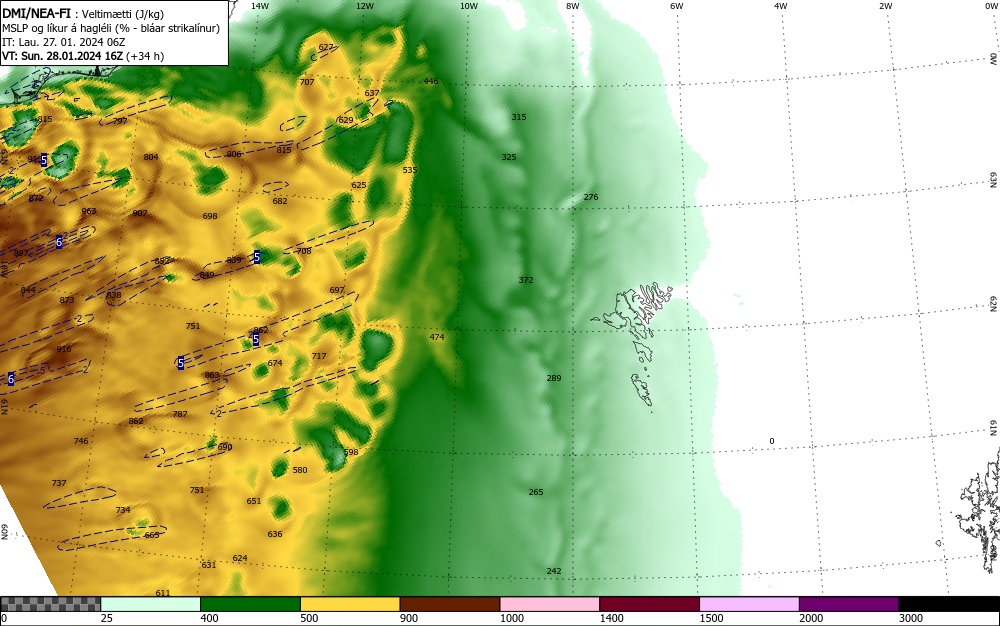
Task: Click the '12W' longitude label
Action: (364, 6)
